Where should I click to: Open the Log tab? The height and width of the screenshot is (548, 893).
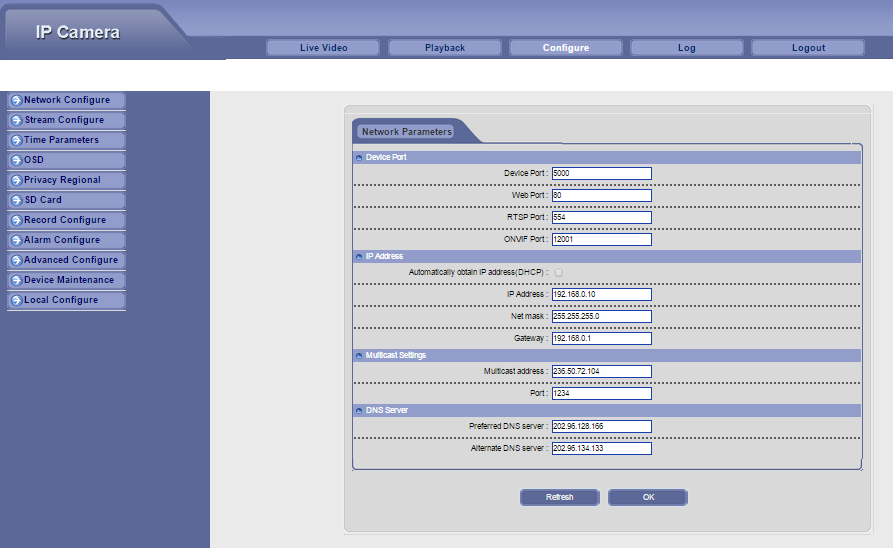click(x=686, y=48)
